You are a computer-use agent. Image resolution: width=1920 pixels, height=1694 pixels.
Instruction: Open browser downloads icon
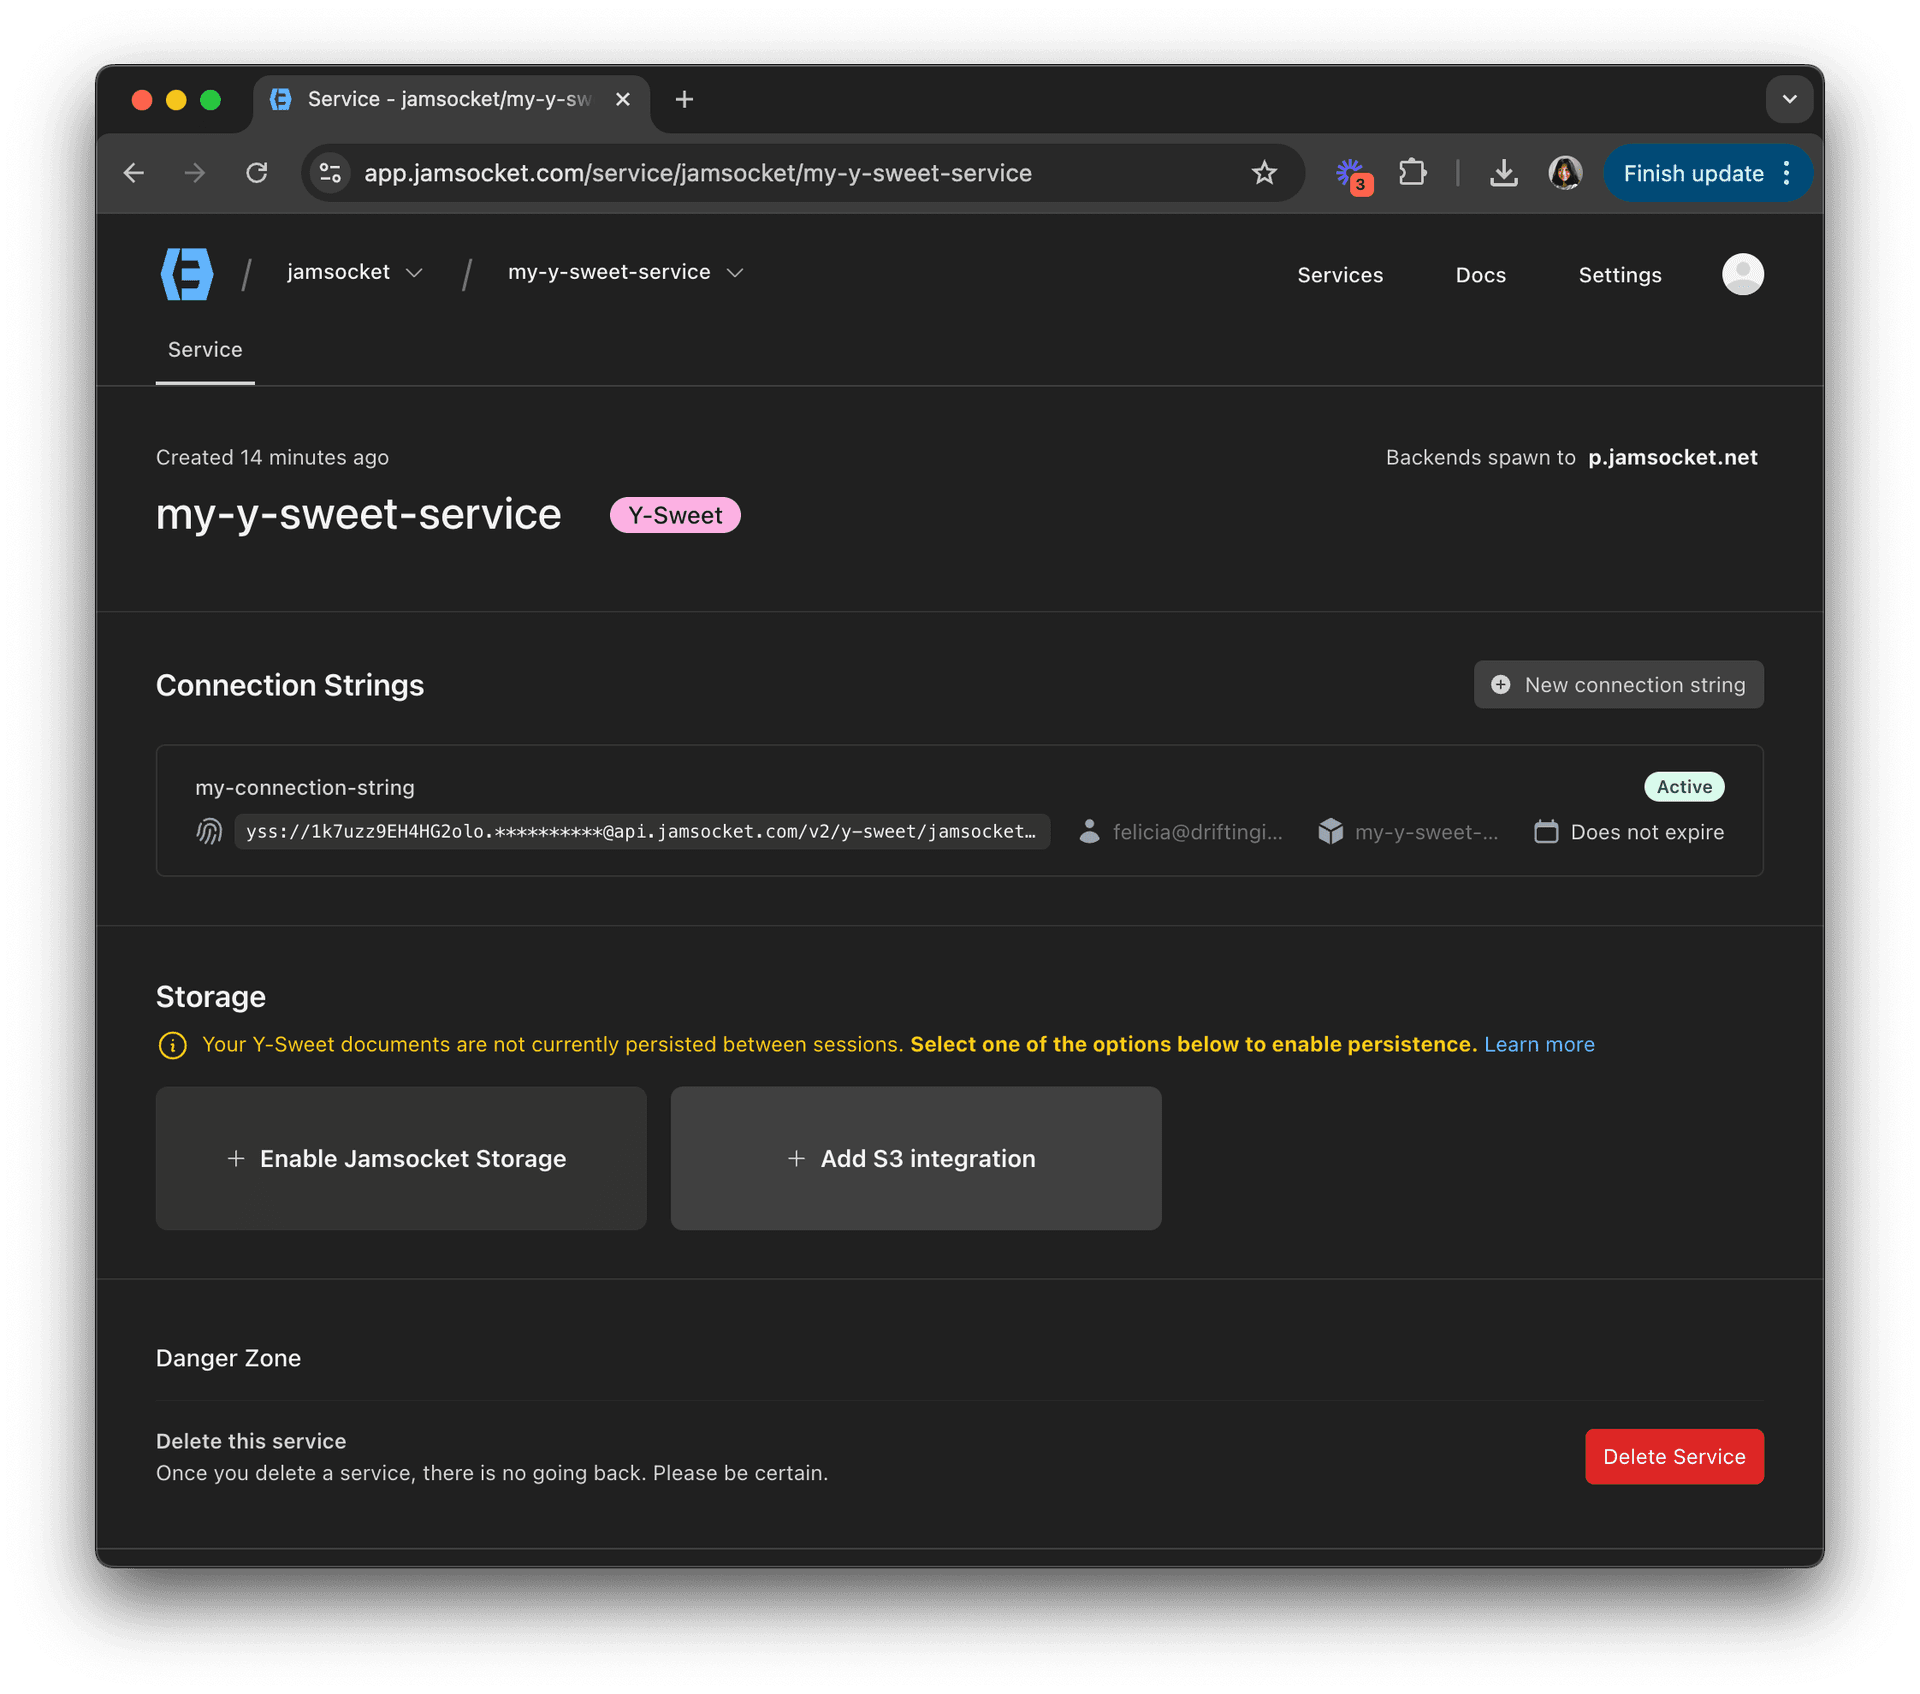[1503, 173]
